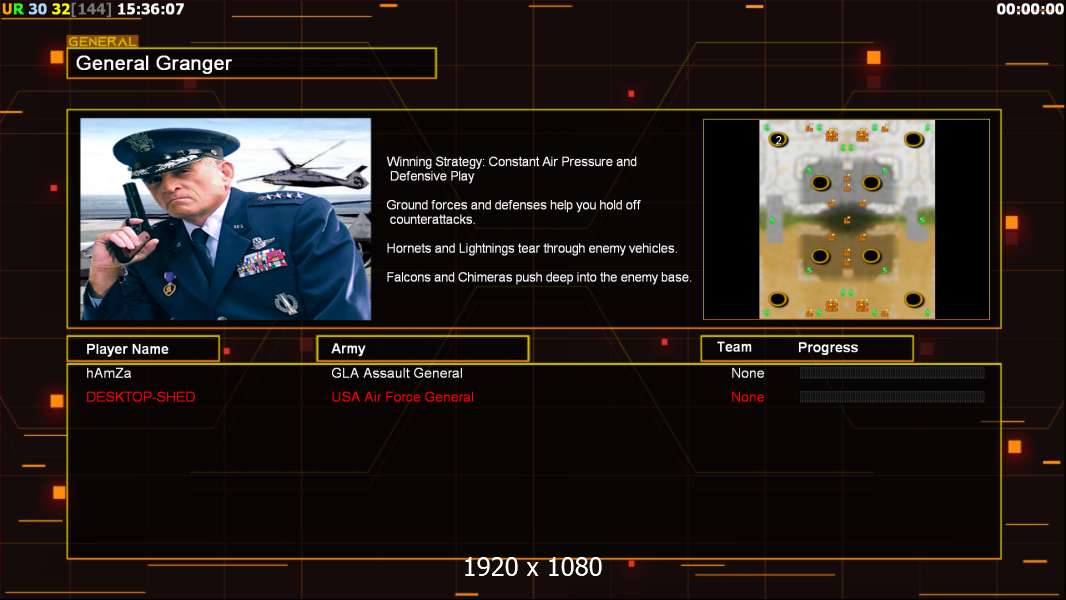Click the Army column header
Screen dimensions: 1066x600
422,349
